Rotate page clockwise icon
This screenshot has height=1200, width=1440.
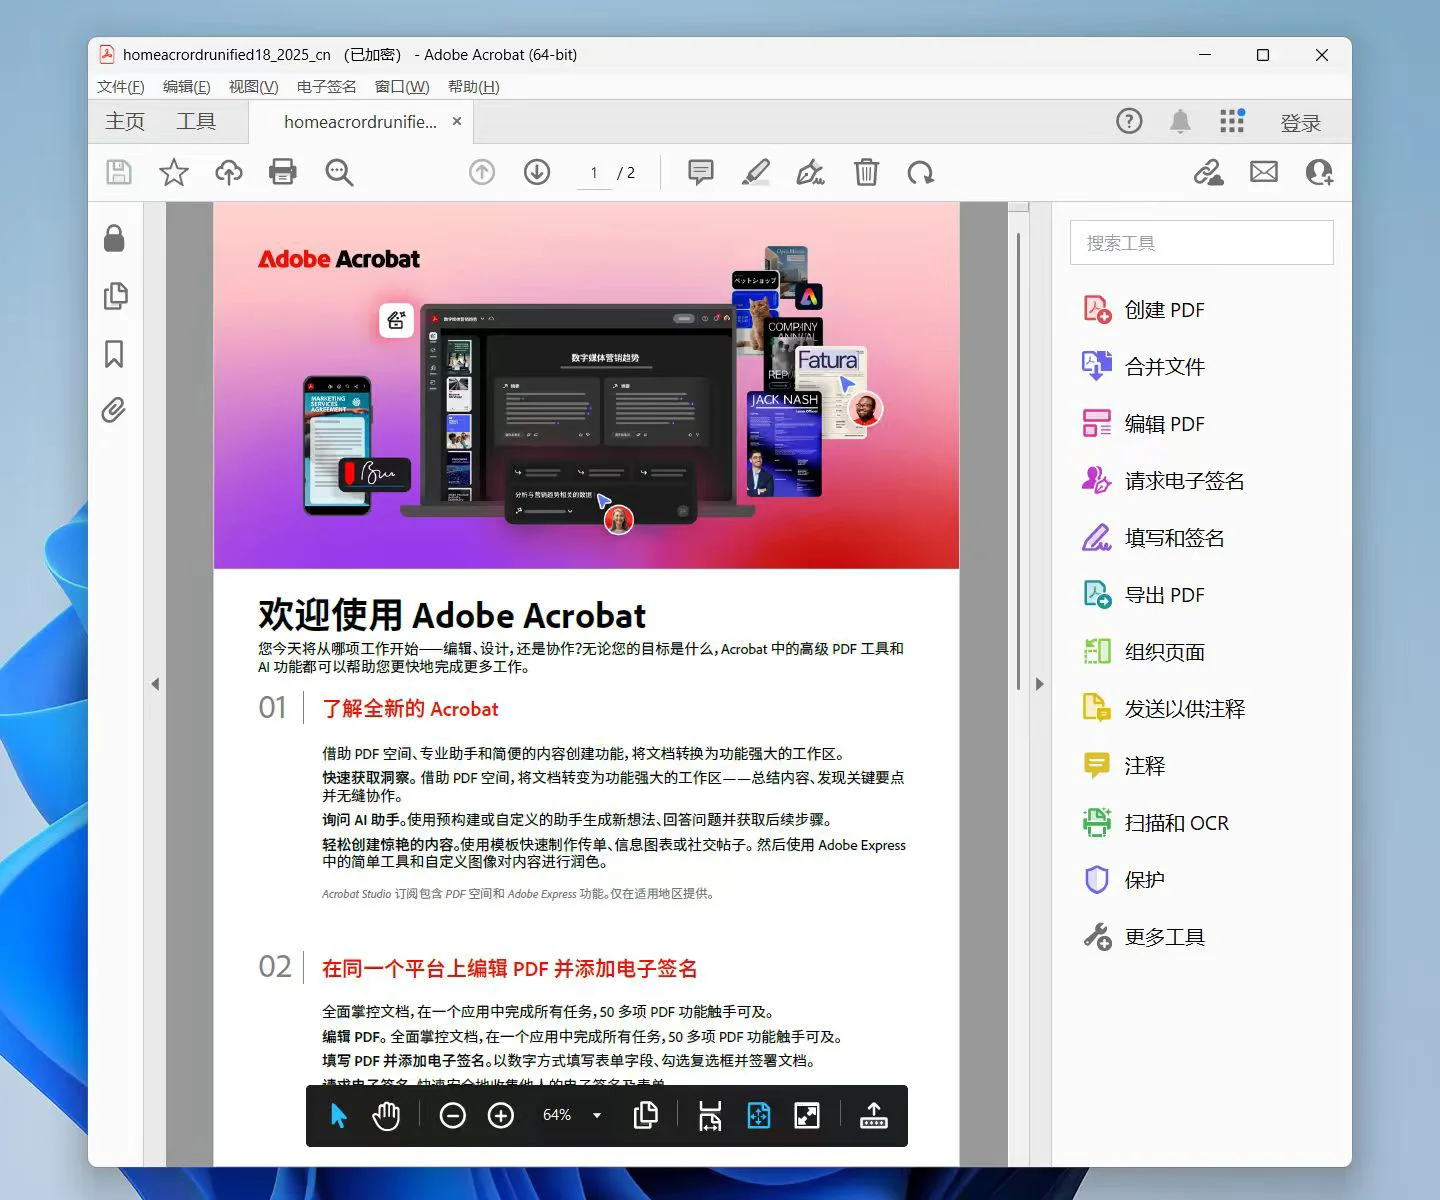tap(921, 172)
